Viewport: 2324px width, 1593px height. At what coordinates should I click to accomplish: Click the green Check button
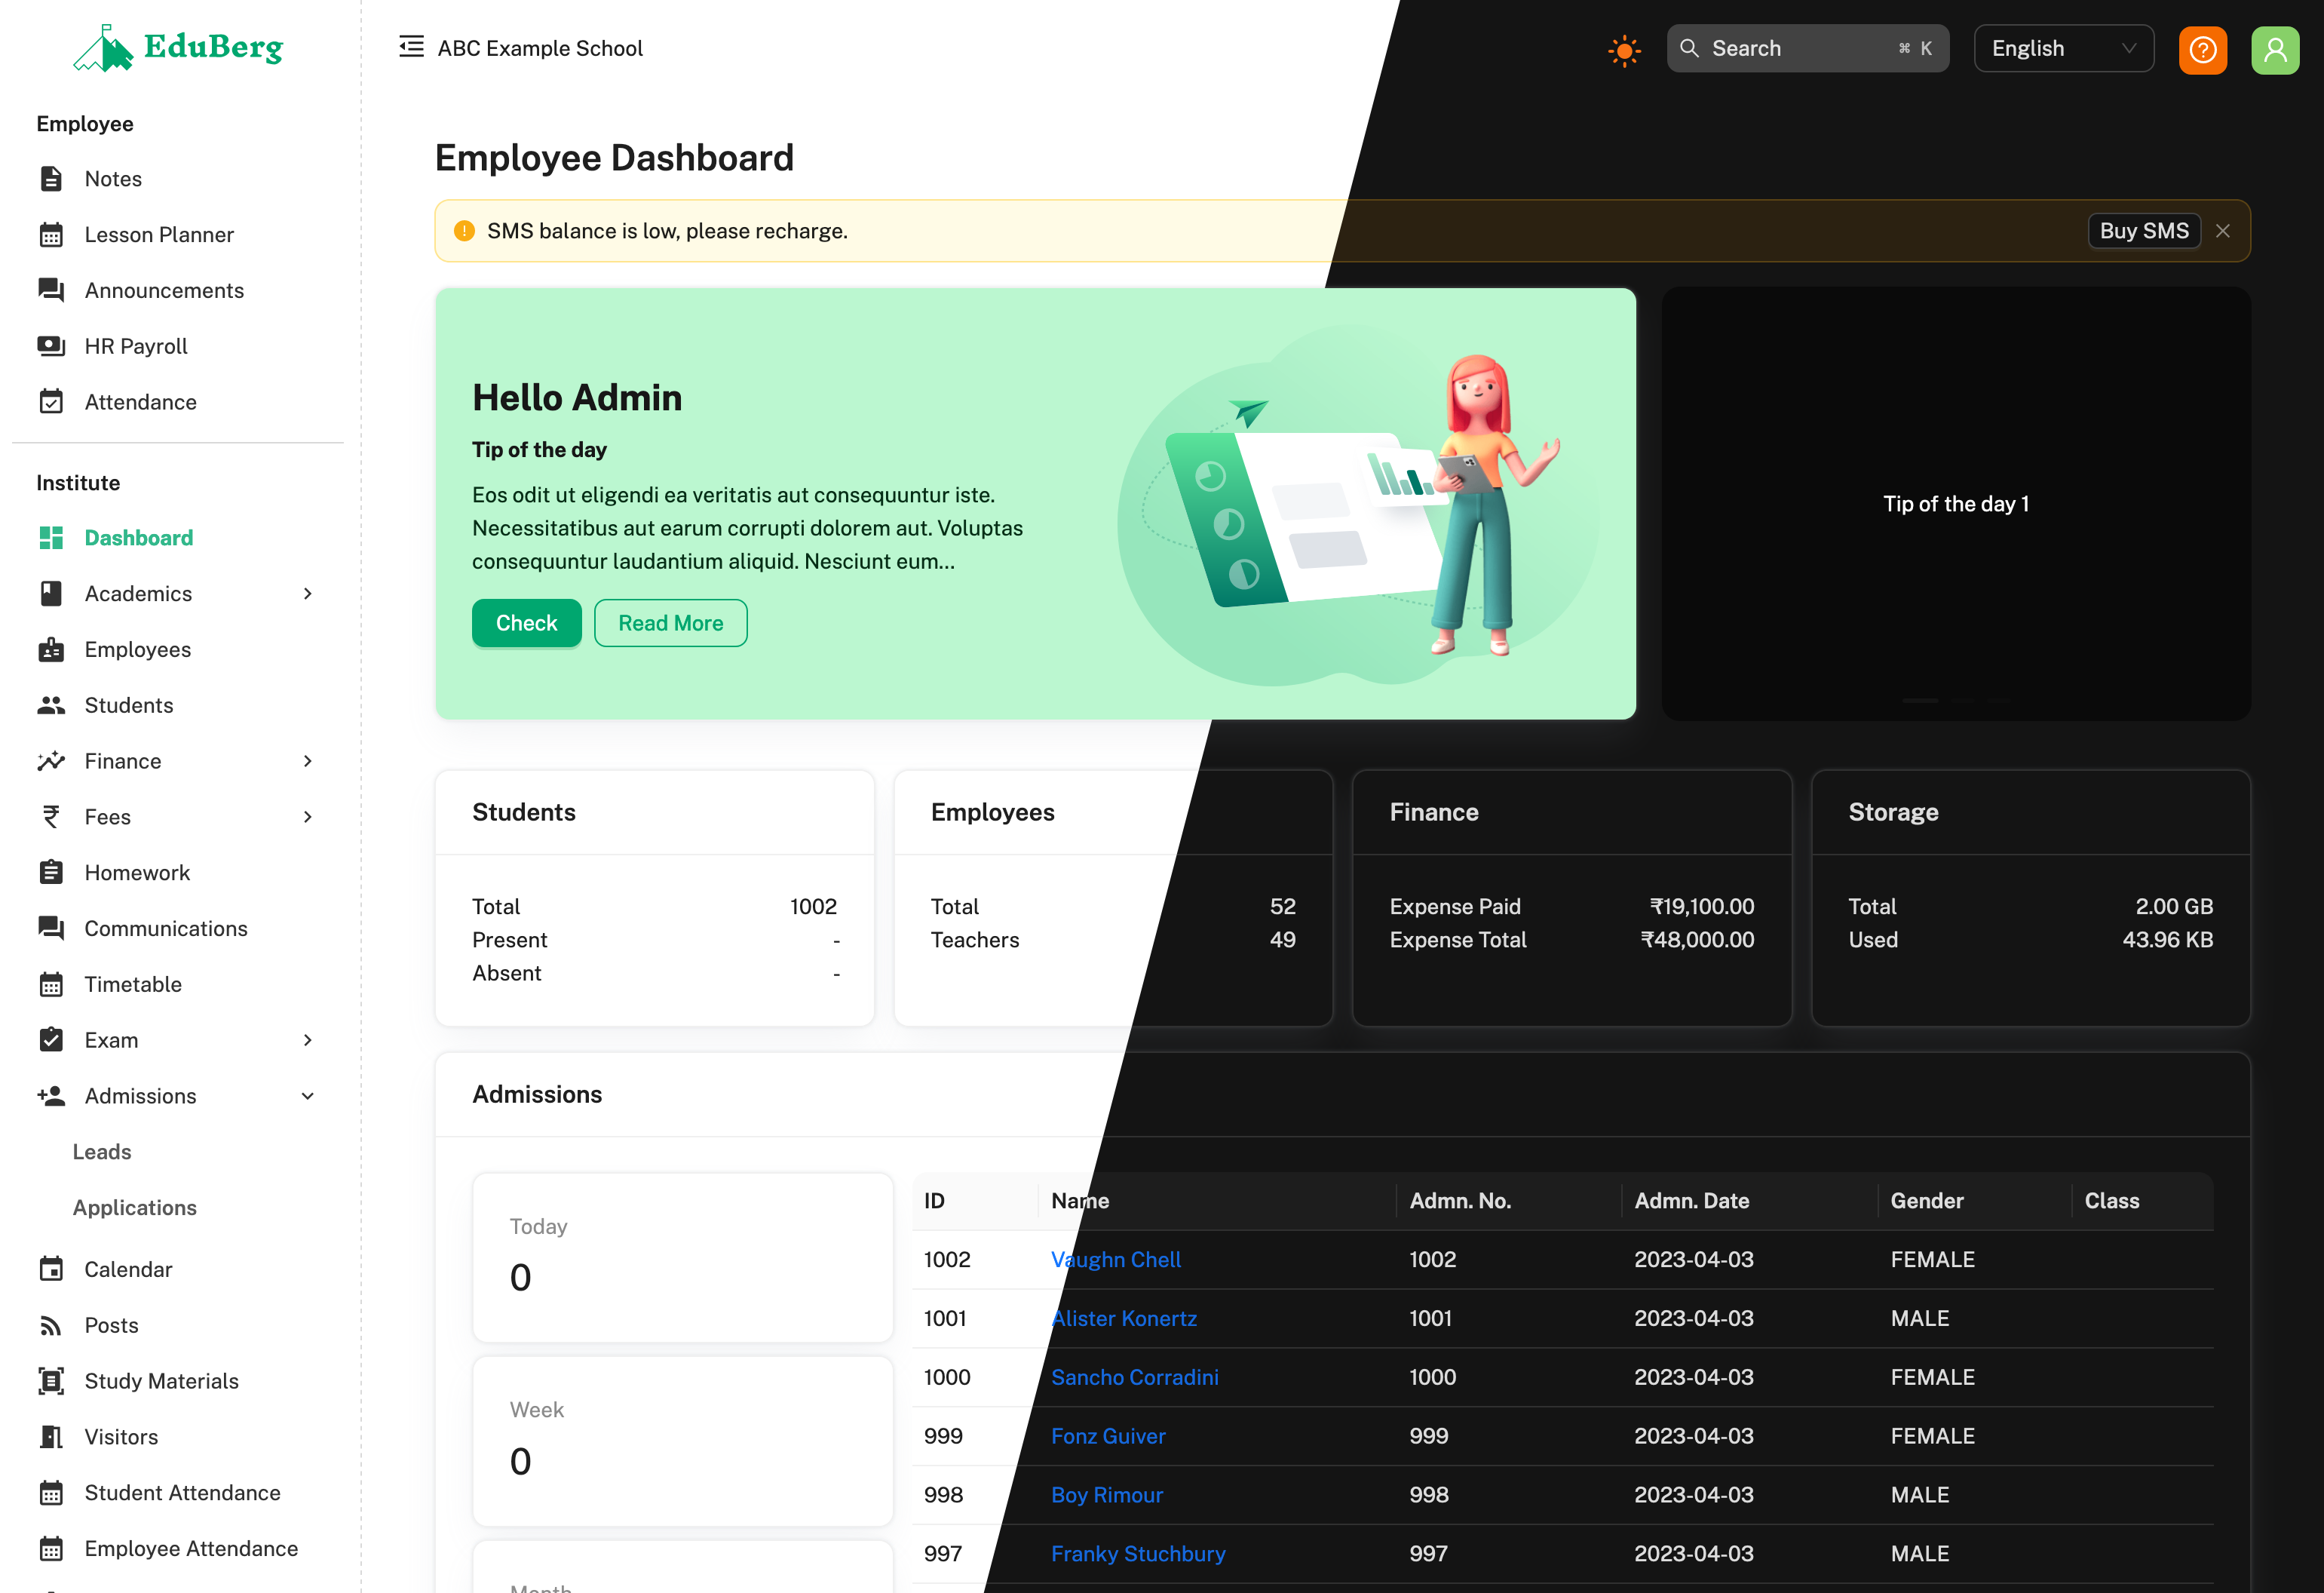(x=526, y=623)
